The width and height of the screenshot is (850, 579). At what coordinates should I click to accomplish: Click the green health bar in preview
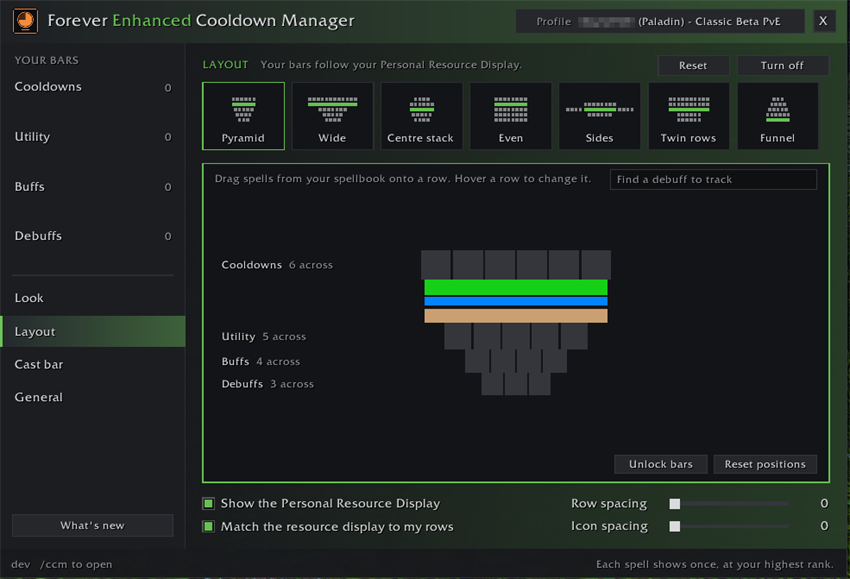coord(516,287)
